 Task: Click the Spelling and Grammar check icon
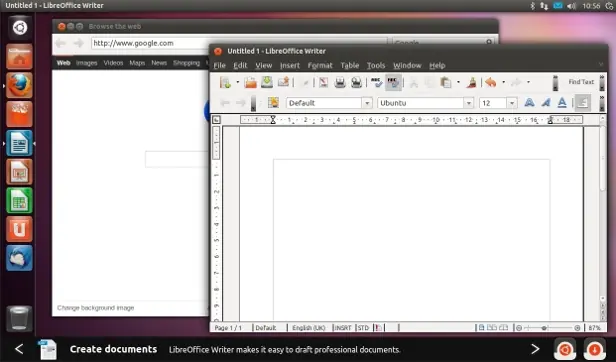376,82
